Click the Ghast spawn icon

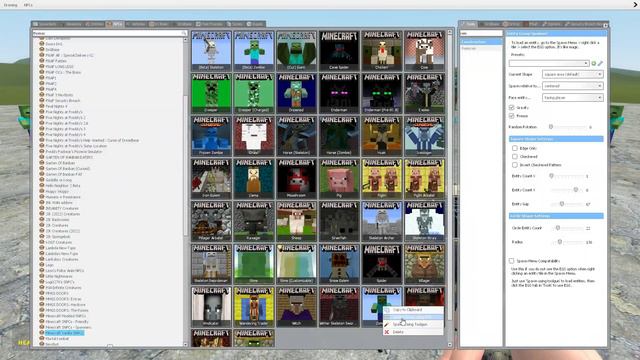tap(254, 136)
